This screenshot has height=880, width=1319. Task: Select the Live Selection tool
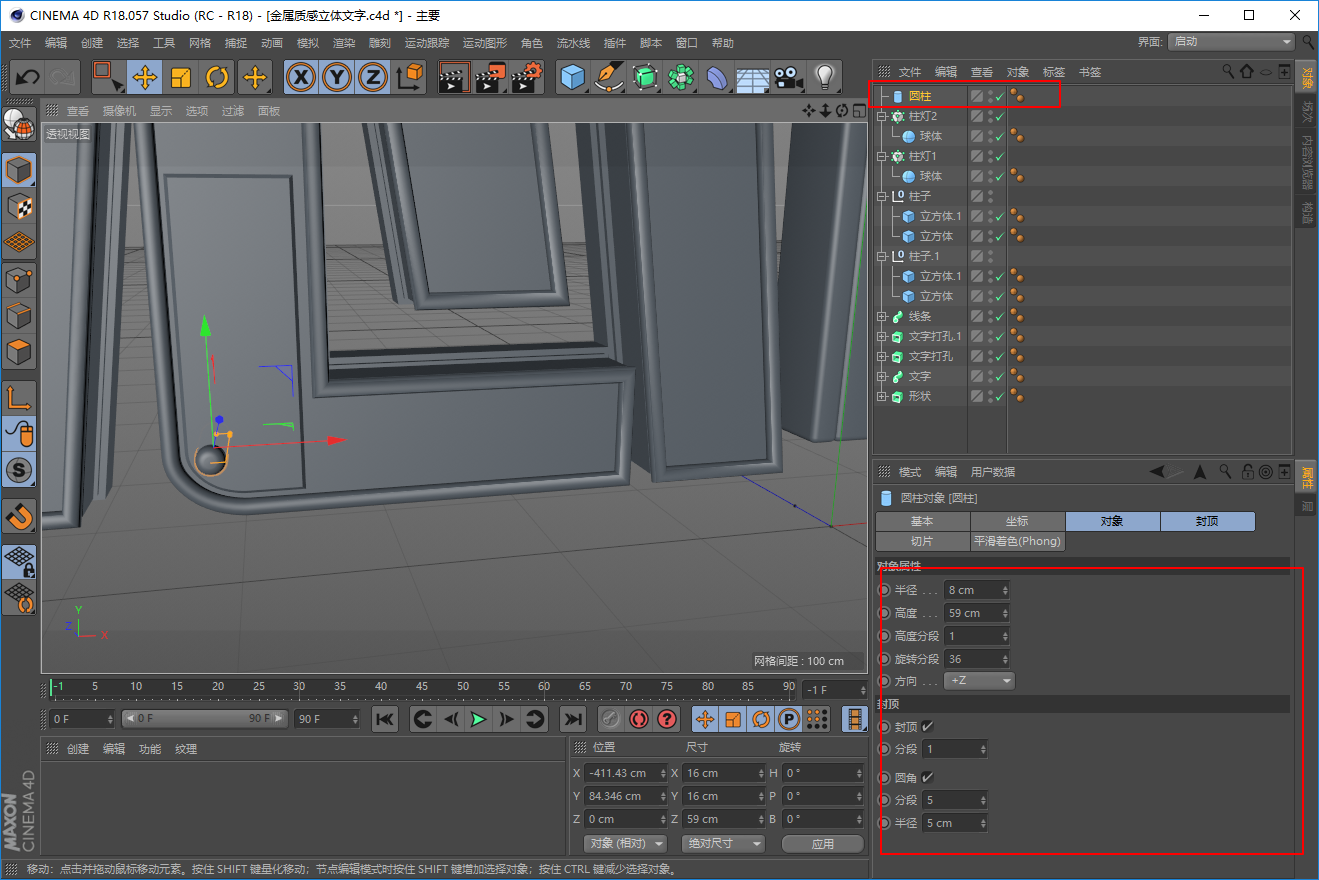(x=106, y=77)
